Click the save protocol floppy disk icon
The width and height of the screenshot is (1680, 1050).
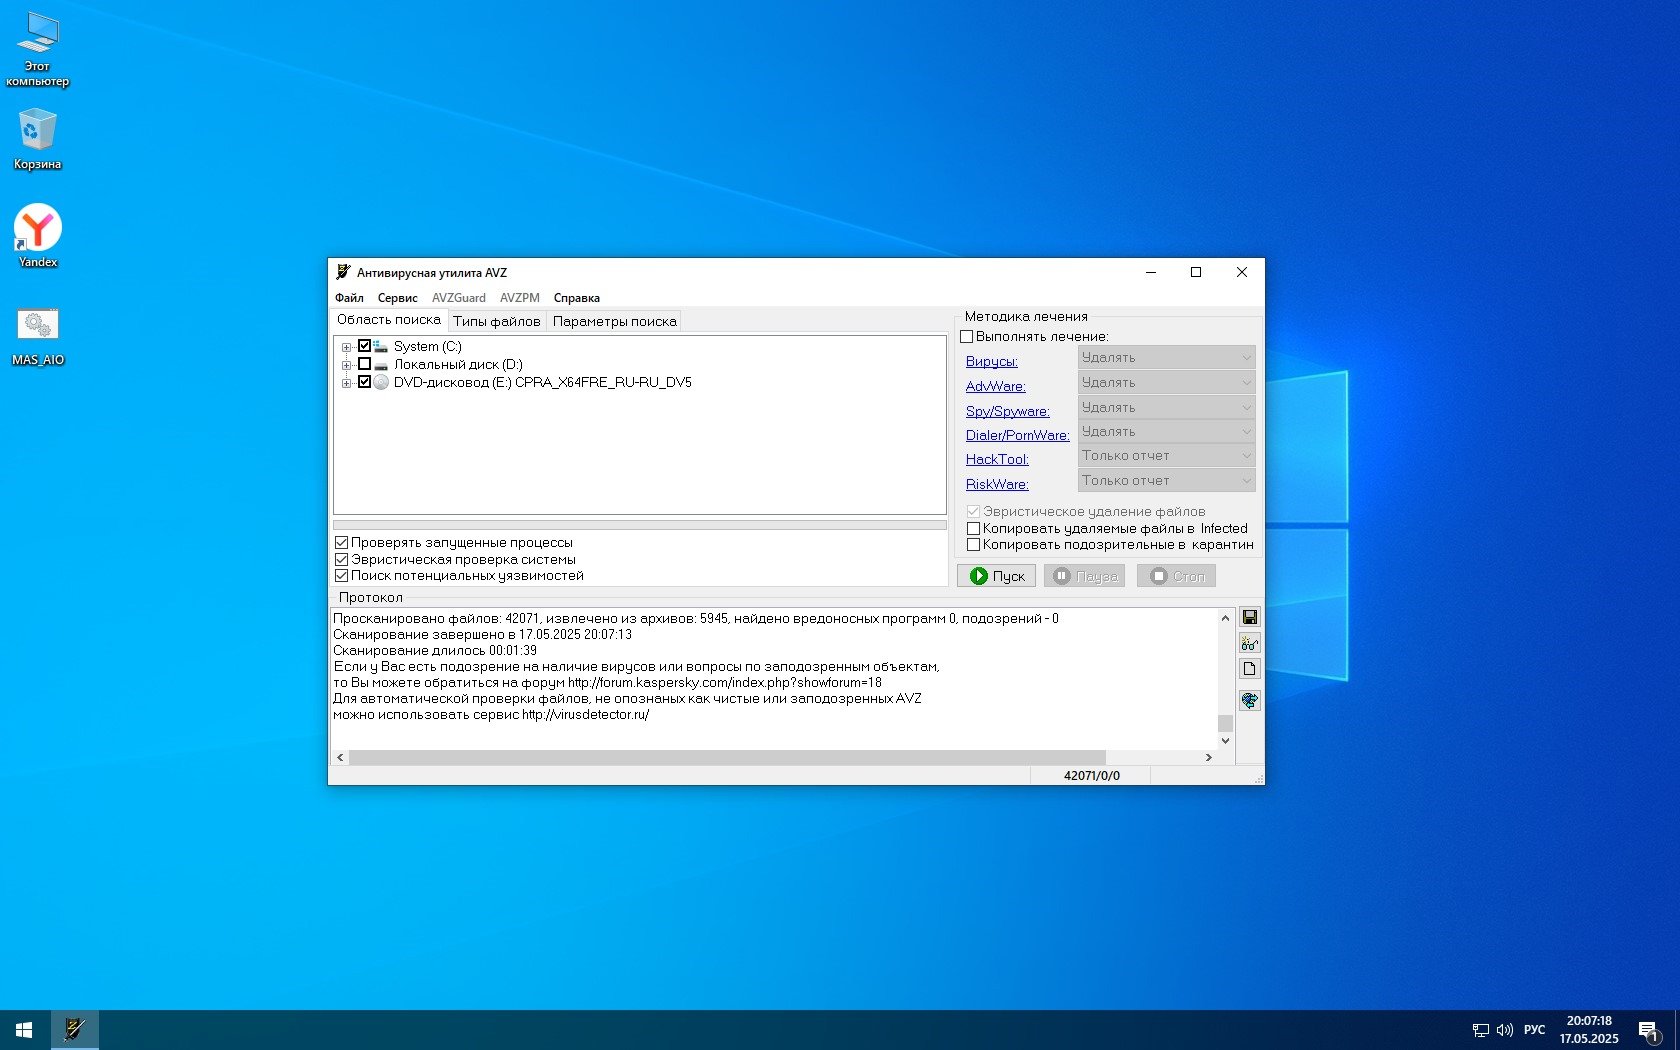pyautogui.click(x=1249, y=617)
